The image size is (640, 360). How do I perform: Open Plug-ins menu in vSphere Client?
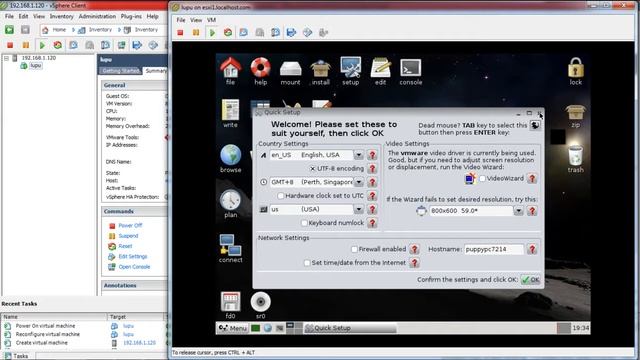tap(131, 16)
